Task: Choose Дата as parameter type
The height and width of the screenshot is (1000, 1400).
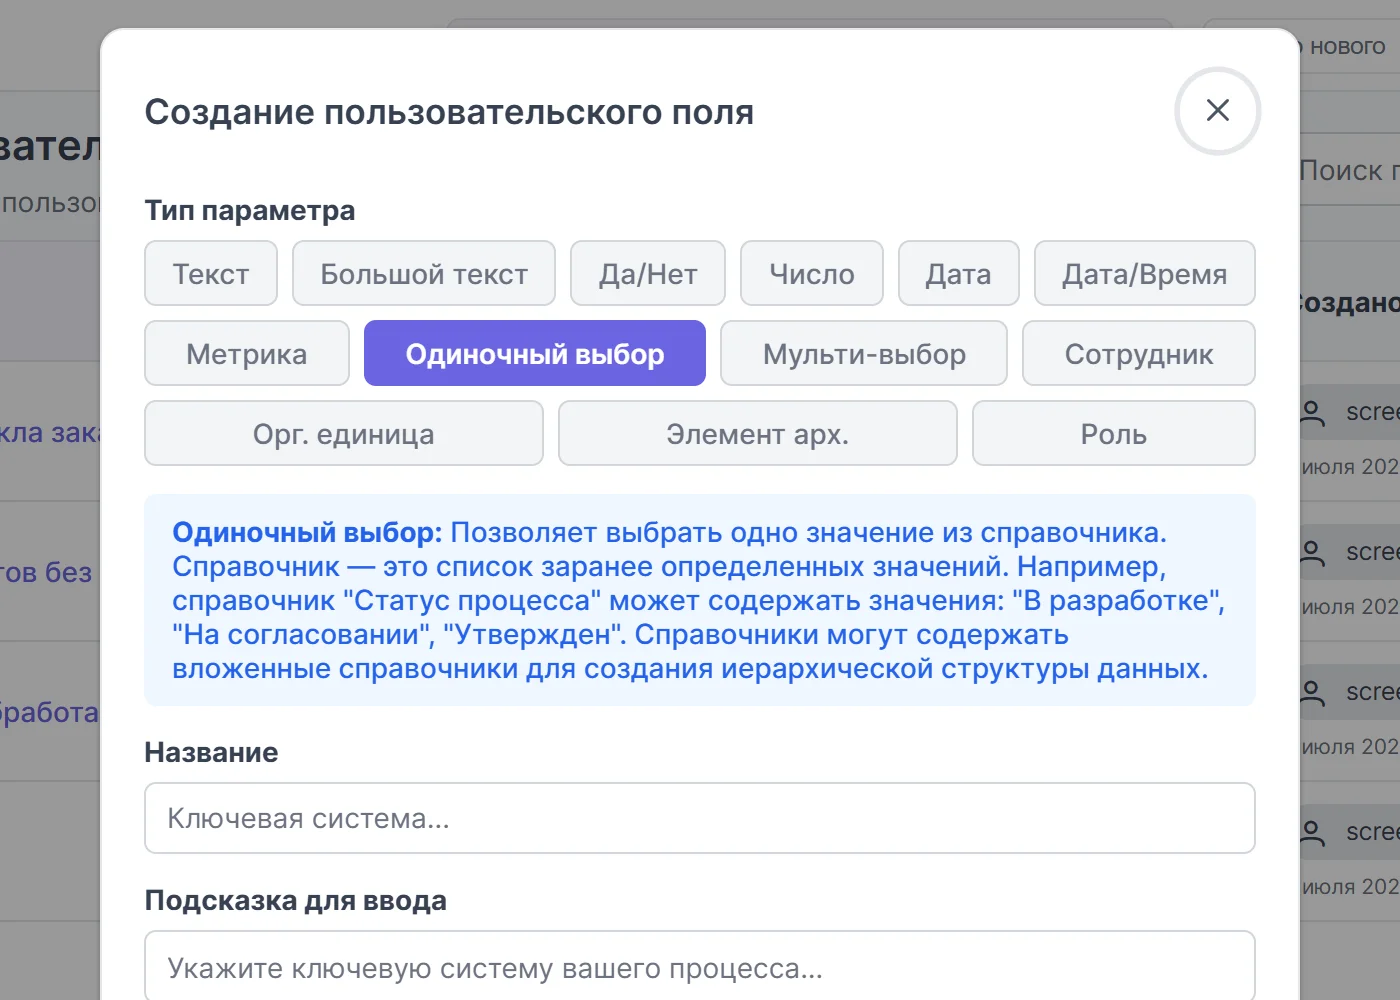Action: (959, 273)
